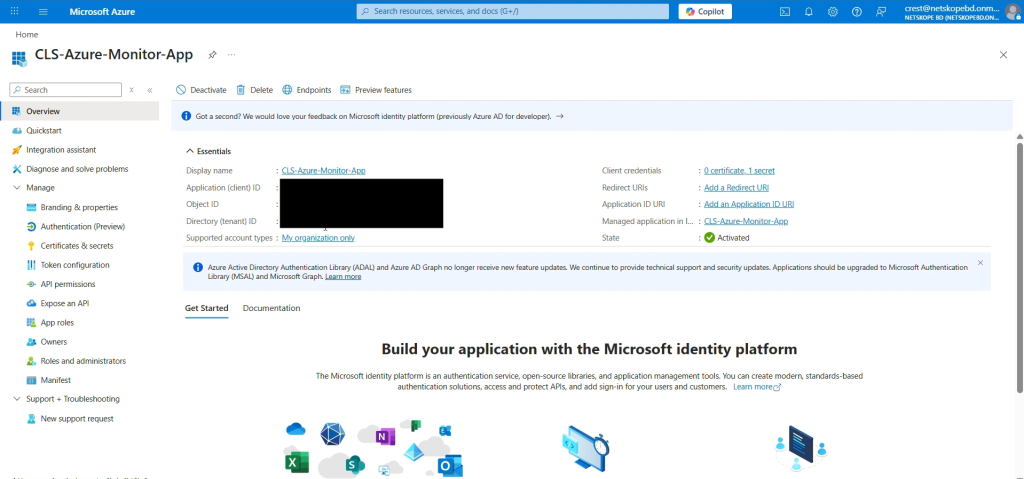1024x479 pixels.
Task: Click the feedback banner arrow
Action: [560, 116]
